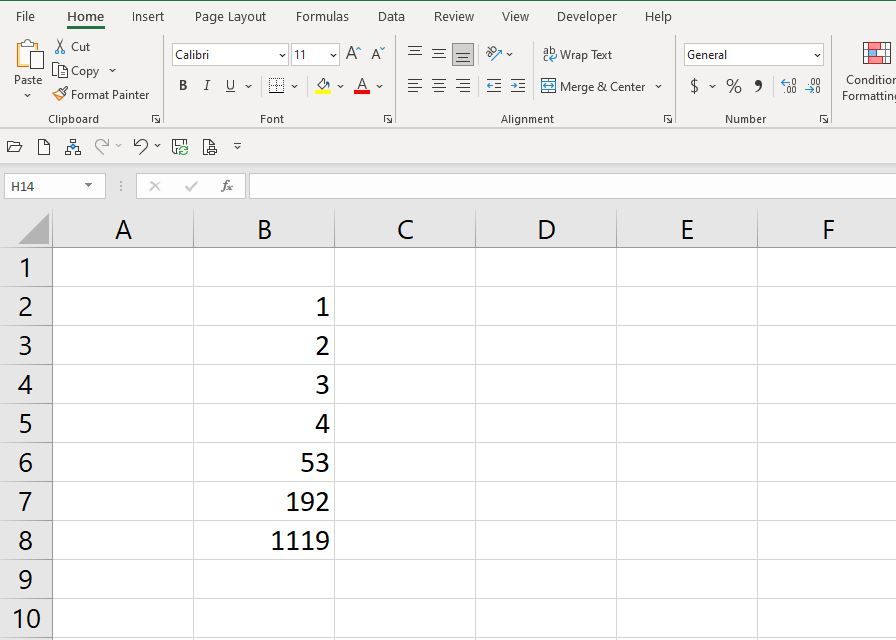Viewport: 896px width, 640px height.
Task: Apply bold formatting to selection
Action: [182, 85]
